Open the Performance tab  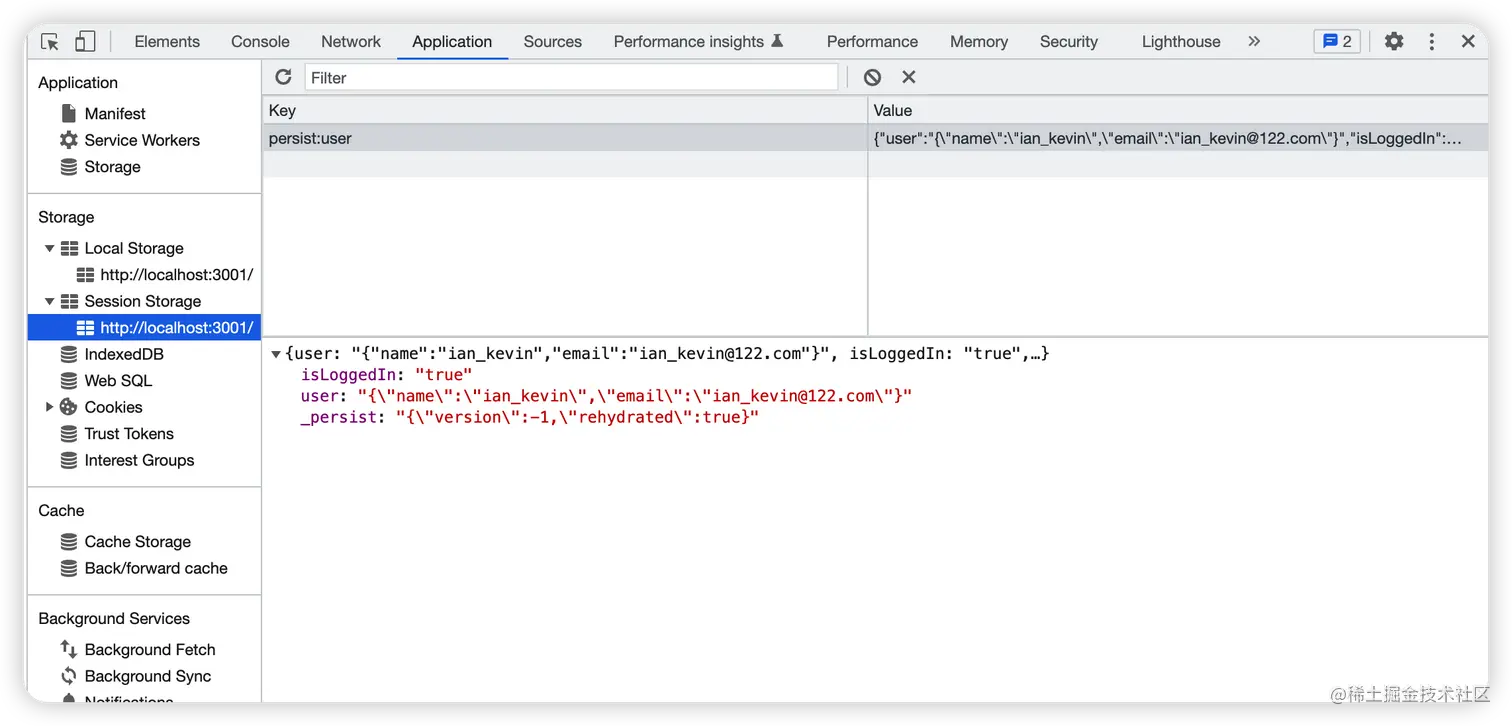(872, 41)
